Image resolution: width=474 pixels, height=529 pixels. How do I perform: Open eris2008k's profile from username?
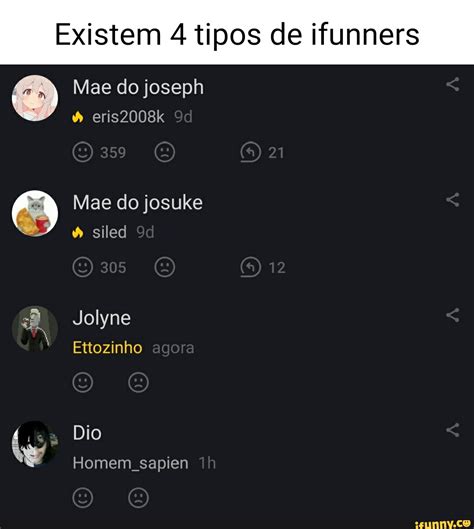pos(128,117)
